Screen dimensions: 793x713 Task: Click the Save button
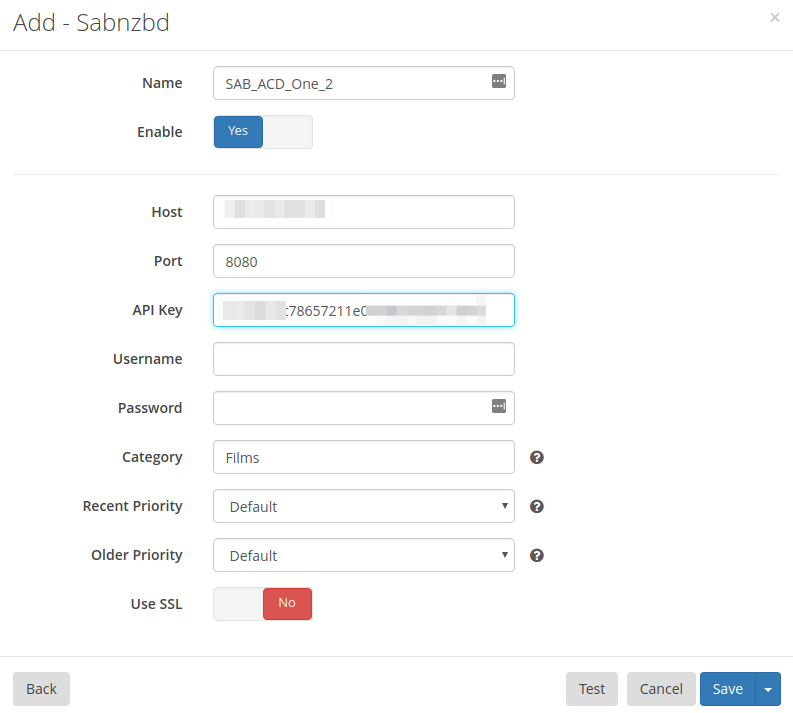(728, 689)
